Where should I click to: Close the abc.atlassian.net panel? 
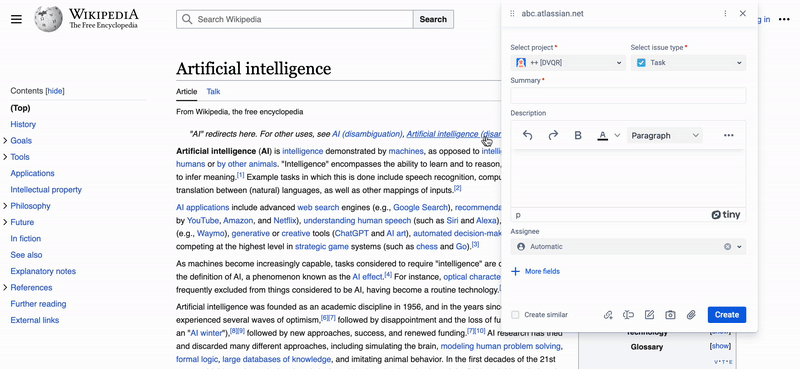[743, 14]
